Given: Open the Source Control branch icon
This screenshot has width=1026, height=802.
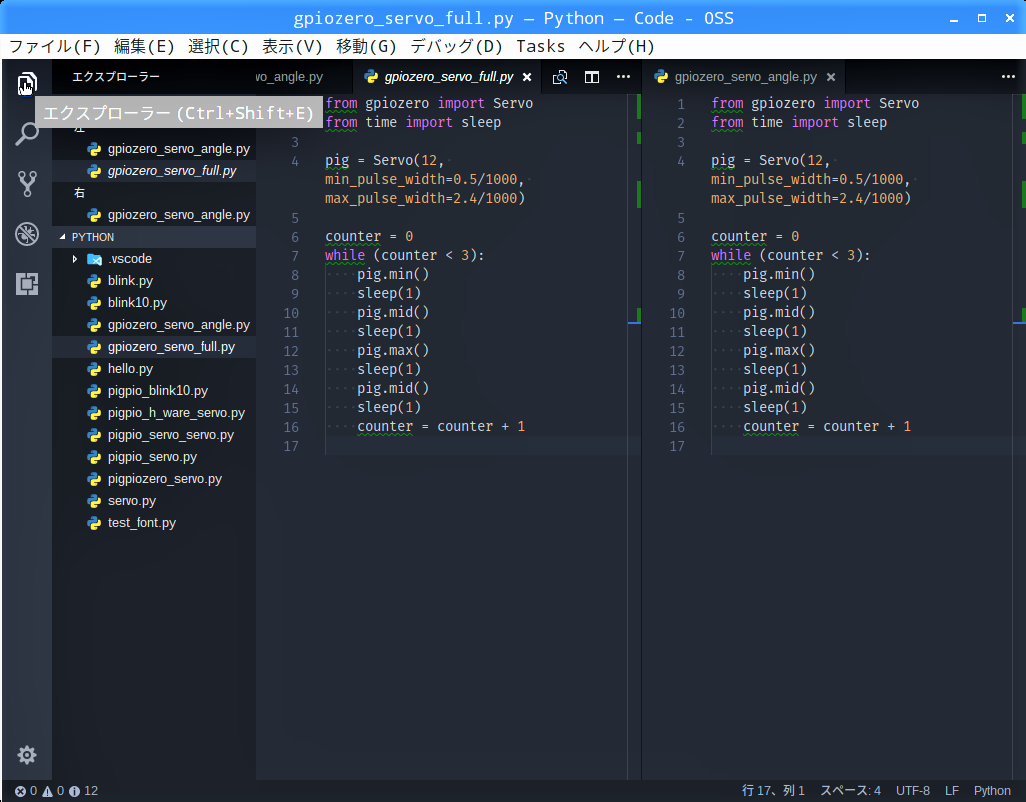Looking at the screenshot, I should [27, 184].
